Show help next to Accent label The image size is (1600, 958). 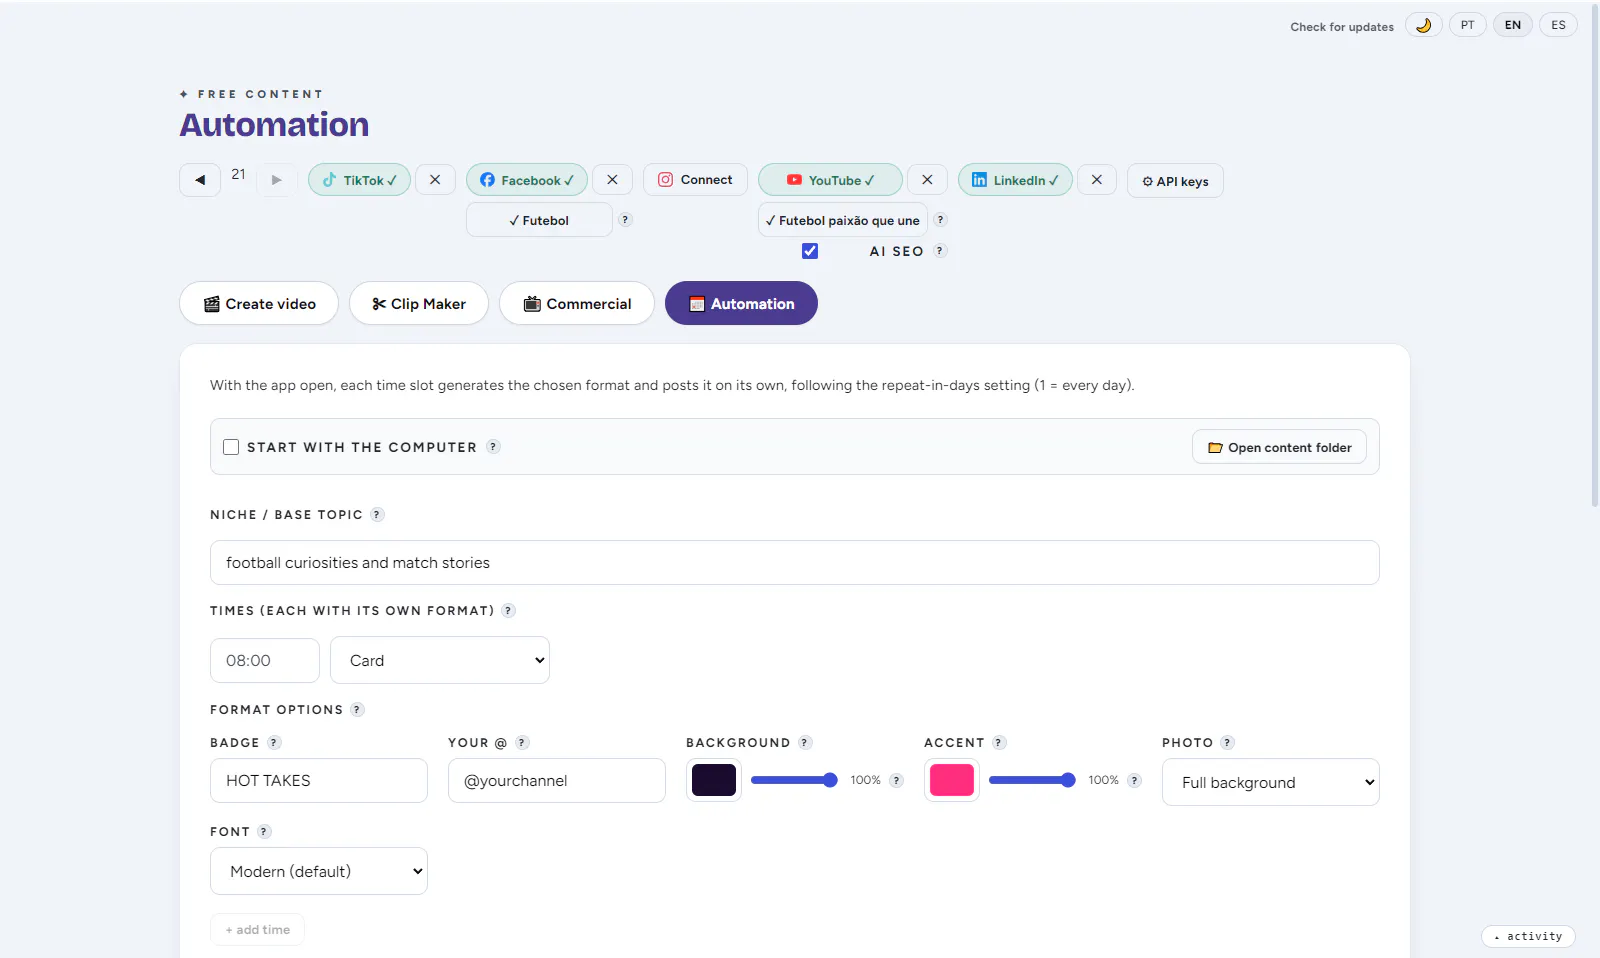[x=999, y=742]
